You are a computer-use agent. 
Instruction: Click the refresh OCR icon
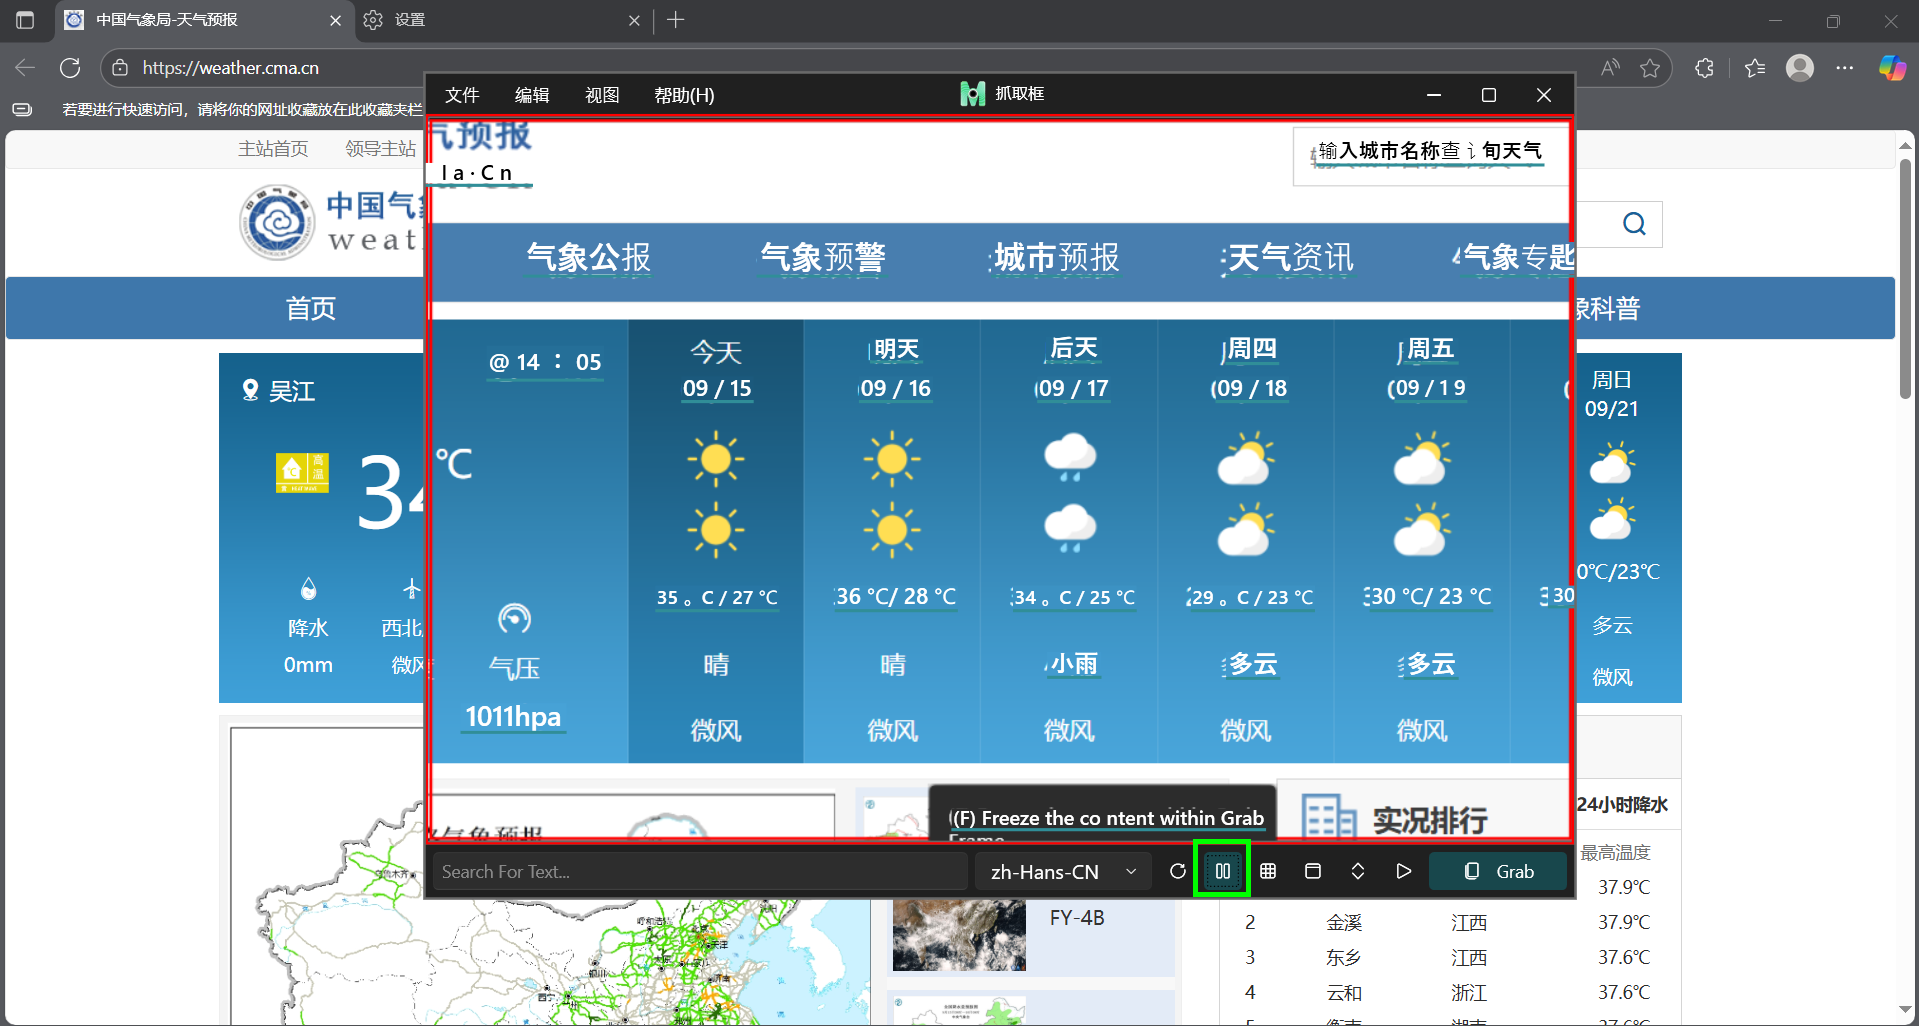1178,871
